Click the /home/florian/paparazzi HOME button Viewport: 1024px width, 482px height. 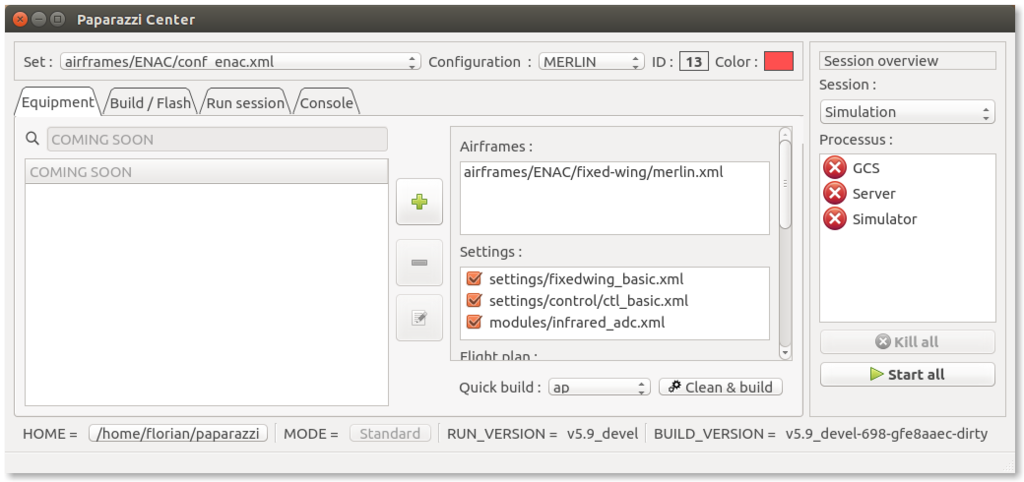tap(178, 434)
